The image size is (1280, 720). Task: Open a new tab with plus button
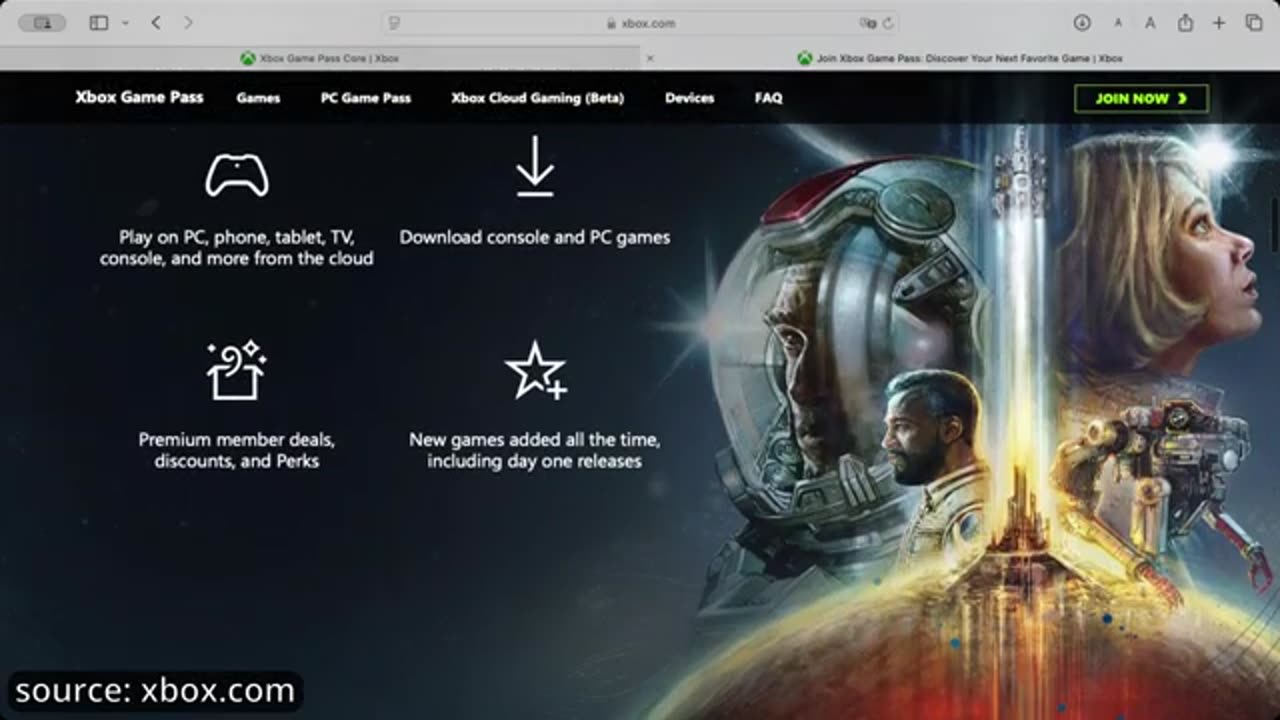[1219, 22]
